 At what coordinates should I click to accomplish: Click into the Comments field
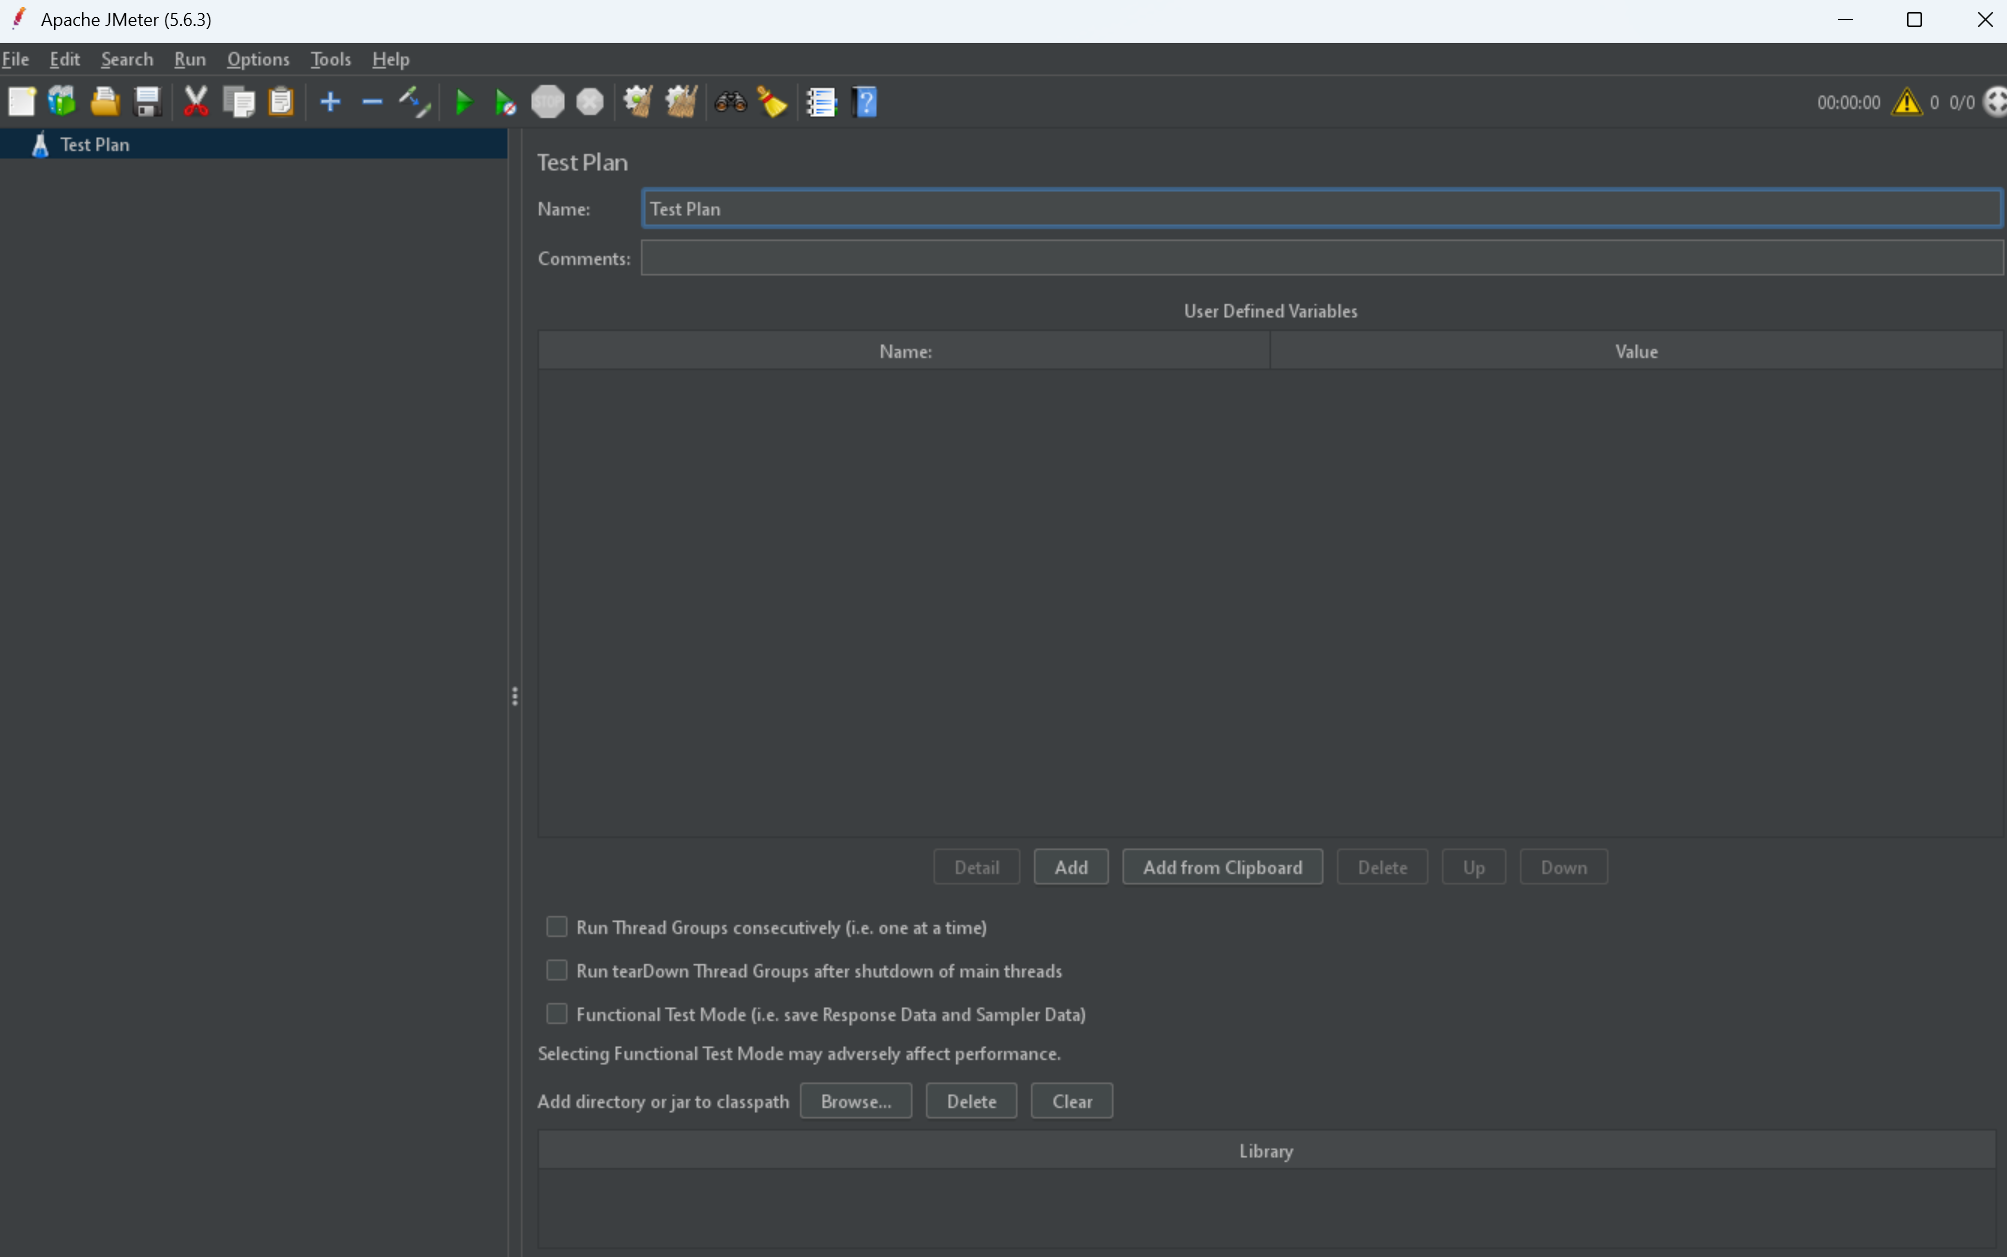point(1320,258)
